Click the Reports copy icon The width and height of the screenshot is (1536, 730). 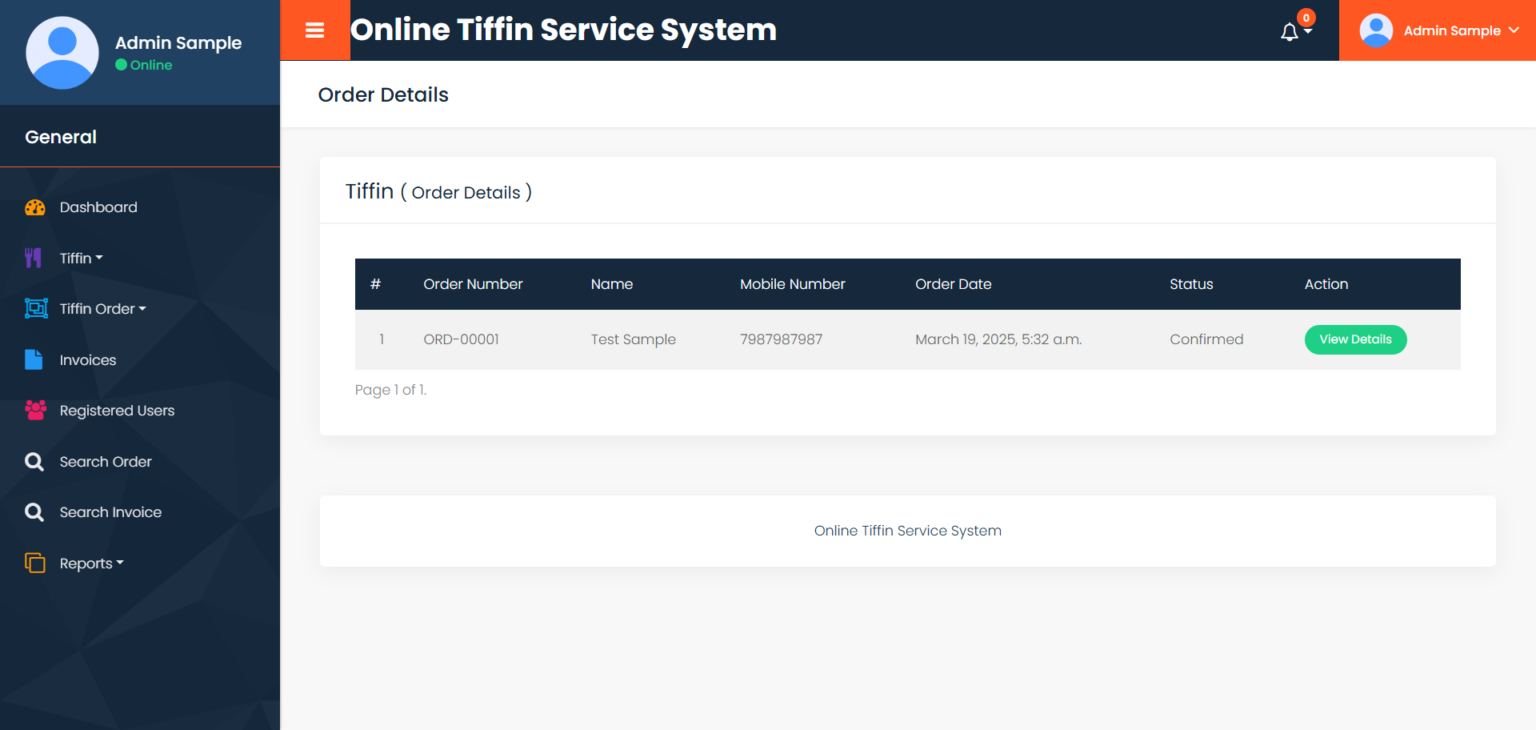pyautogui.click(x=35, y=563)
